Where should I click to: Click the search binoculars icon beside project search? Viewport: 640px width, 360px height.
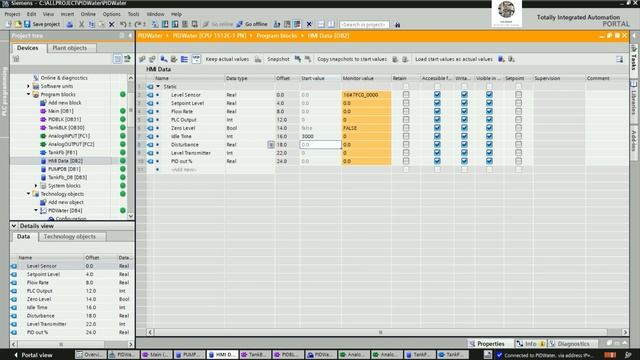coord(398,24)
